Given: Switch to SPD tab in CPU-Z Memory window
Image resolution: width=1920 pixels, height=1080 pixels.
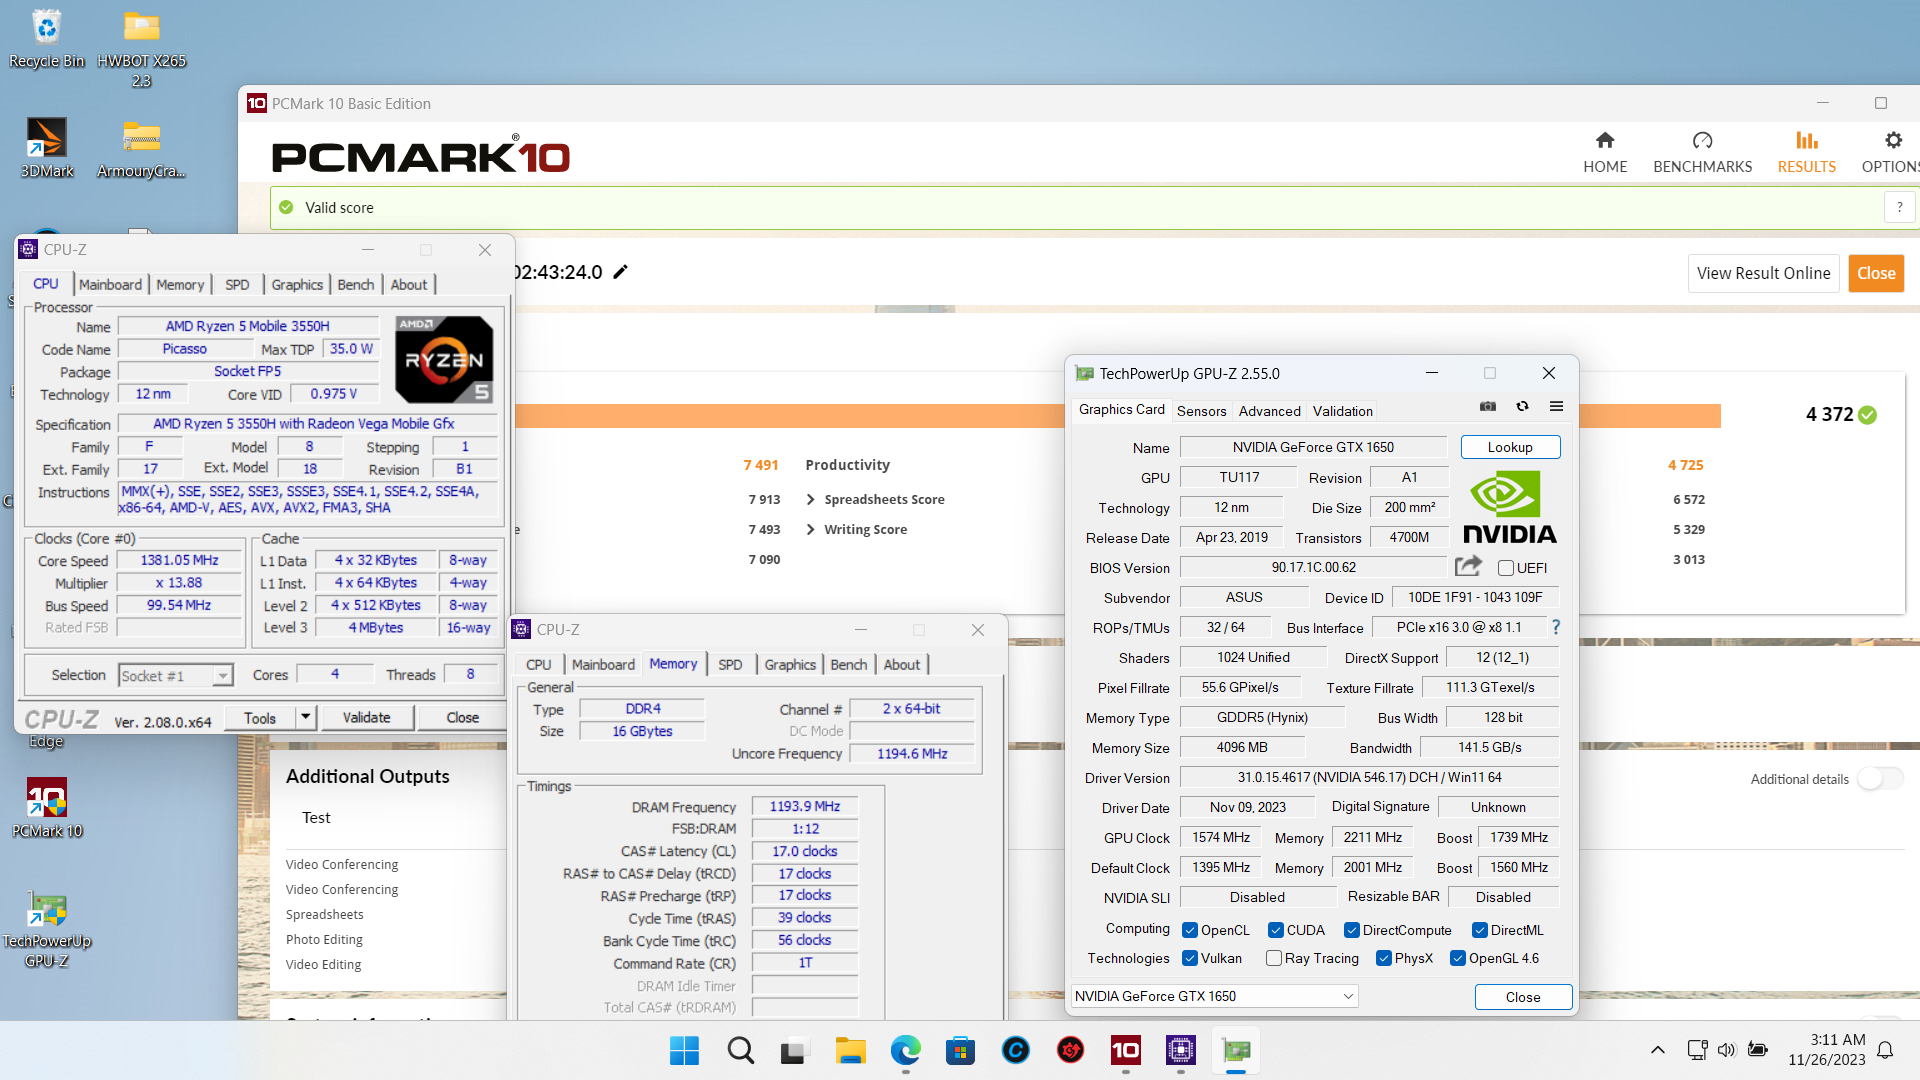Looking at the screenshot, I should [x=730, y=664].
